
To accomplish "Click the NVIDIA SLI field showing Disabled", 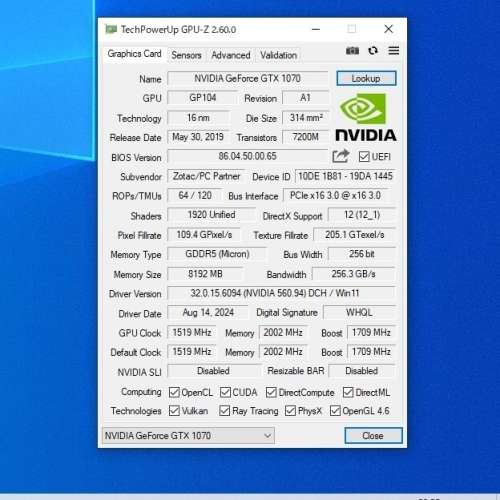I will pyautogui.click(x=214, y=371).
